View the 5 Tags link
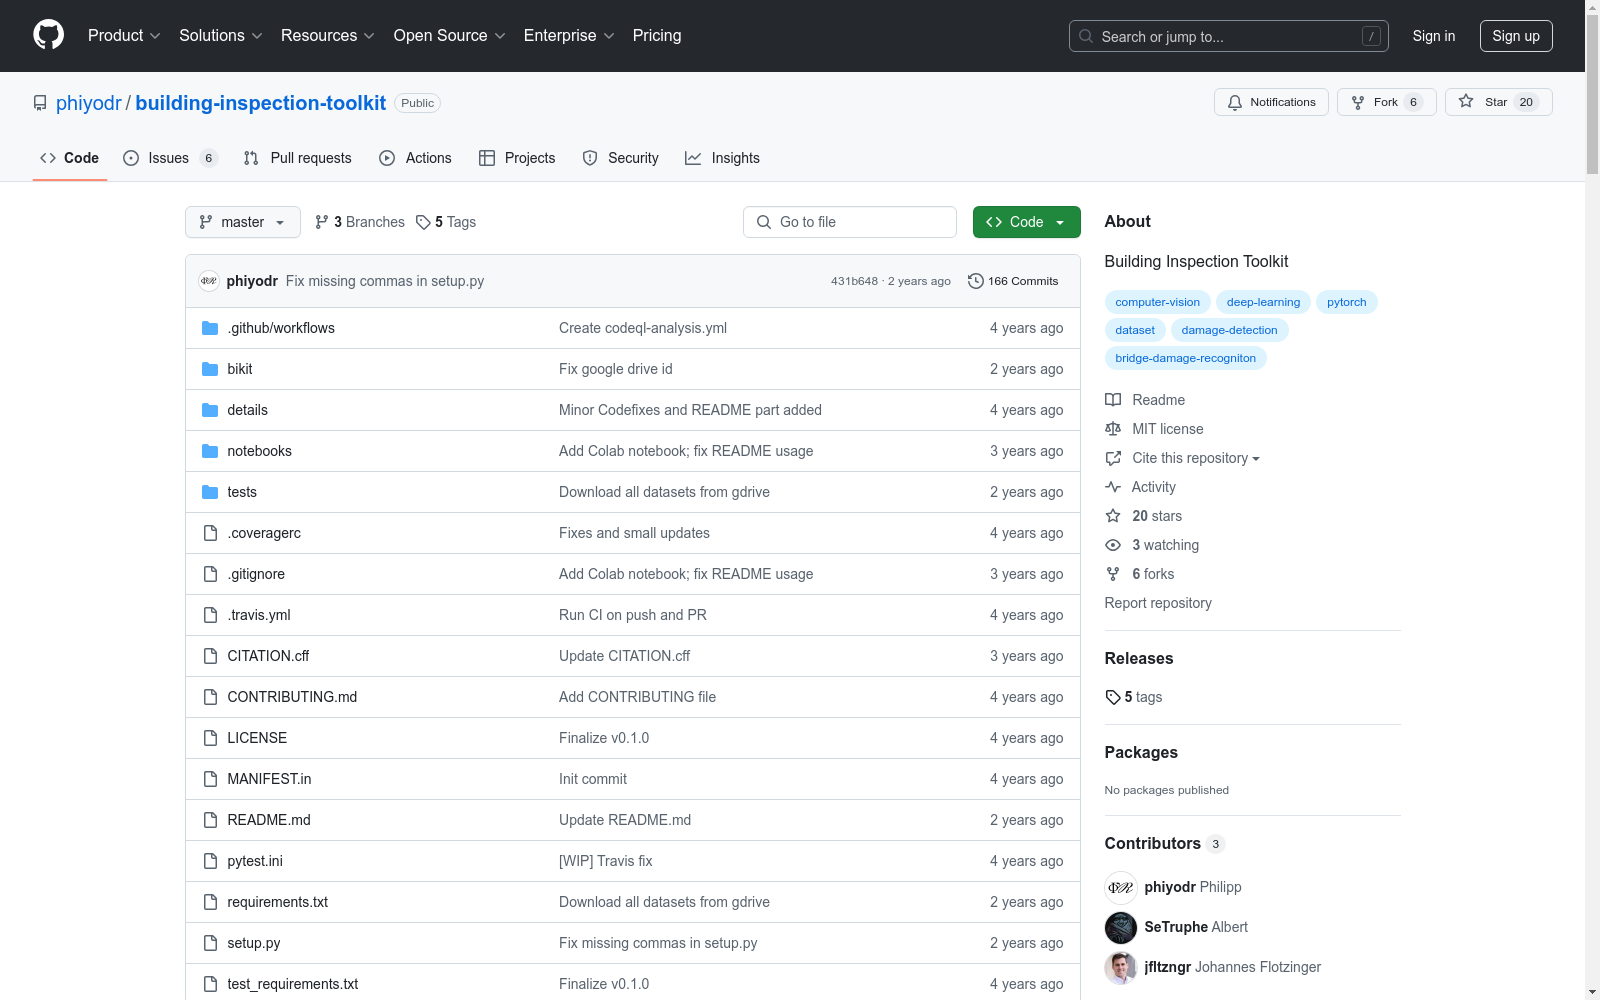Image resolution: width=1600 pixels, height=1000 pixels. pyautogui.click(x=446, y=222)
